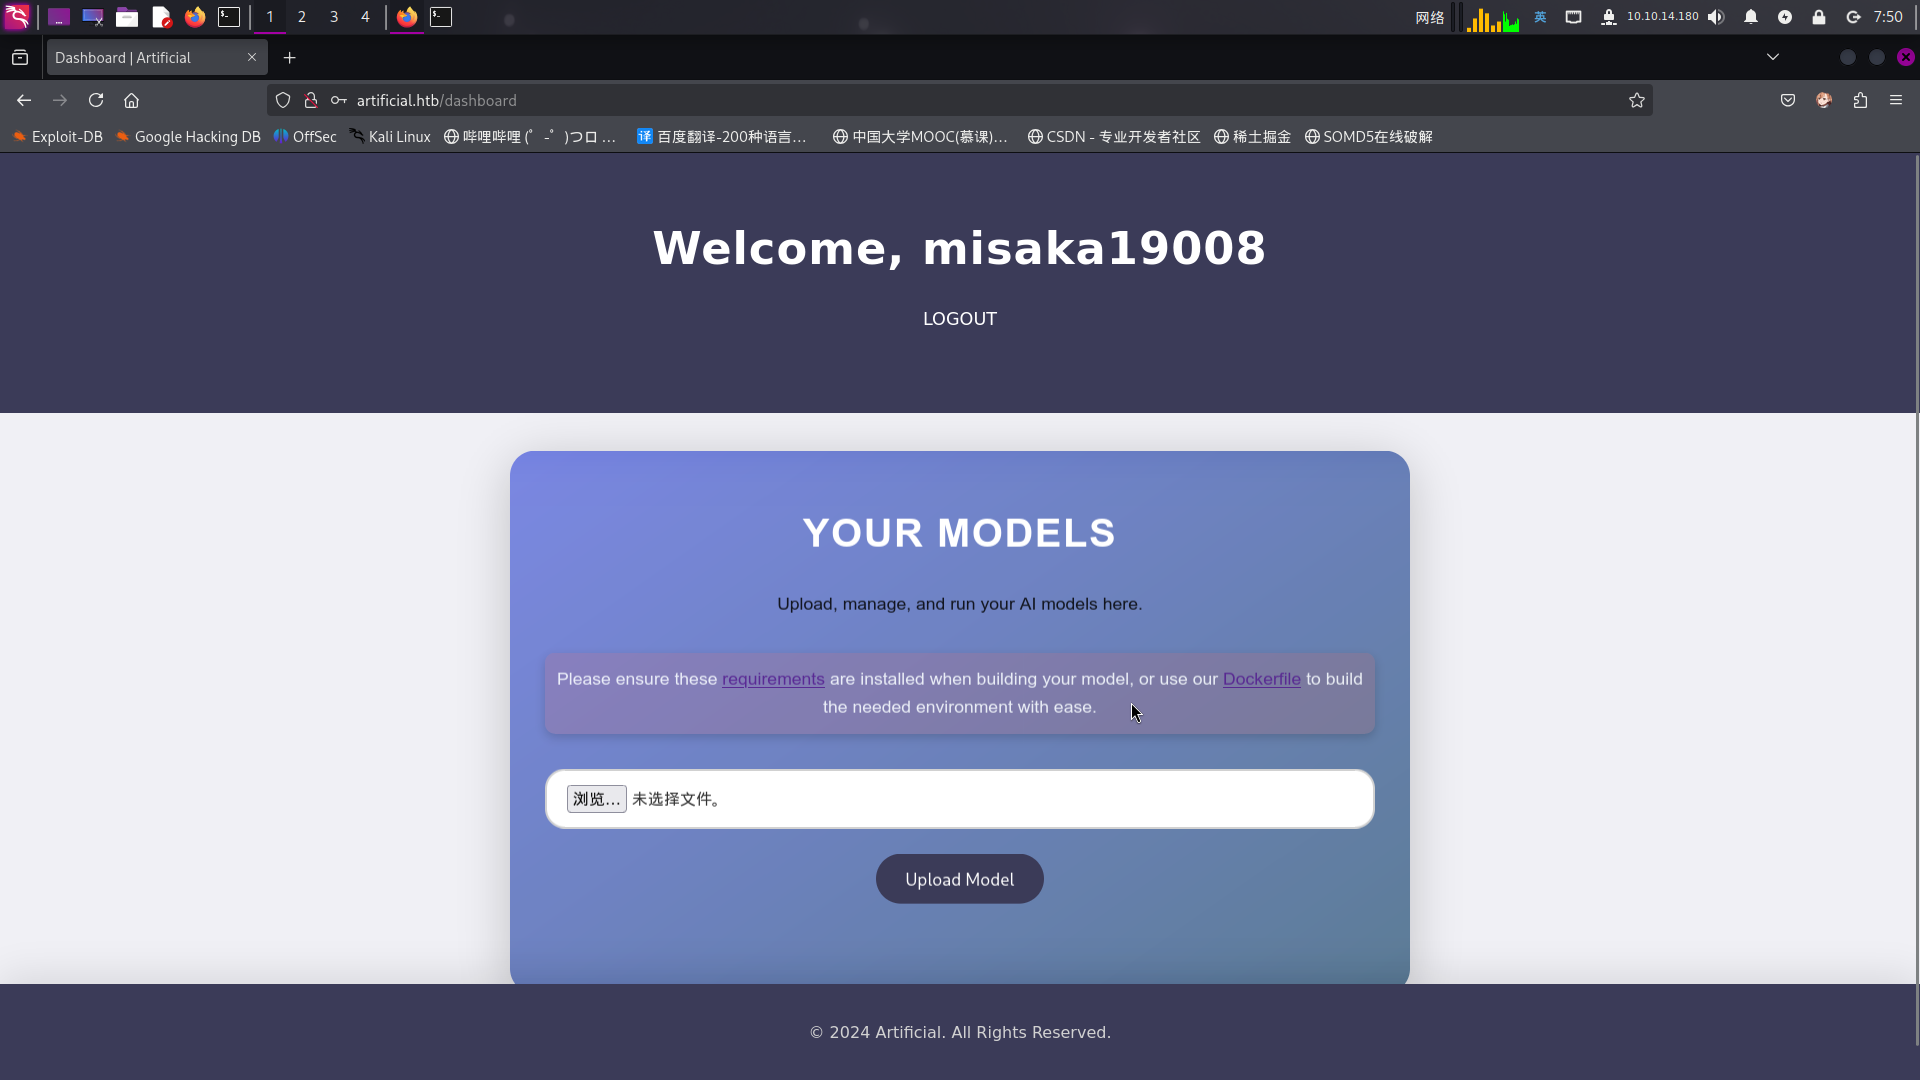
Task: Go to Firefox home page
Action: [131, 100]
